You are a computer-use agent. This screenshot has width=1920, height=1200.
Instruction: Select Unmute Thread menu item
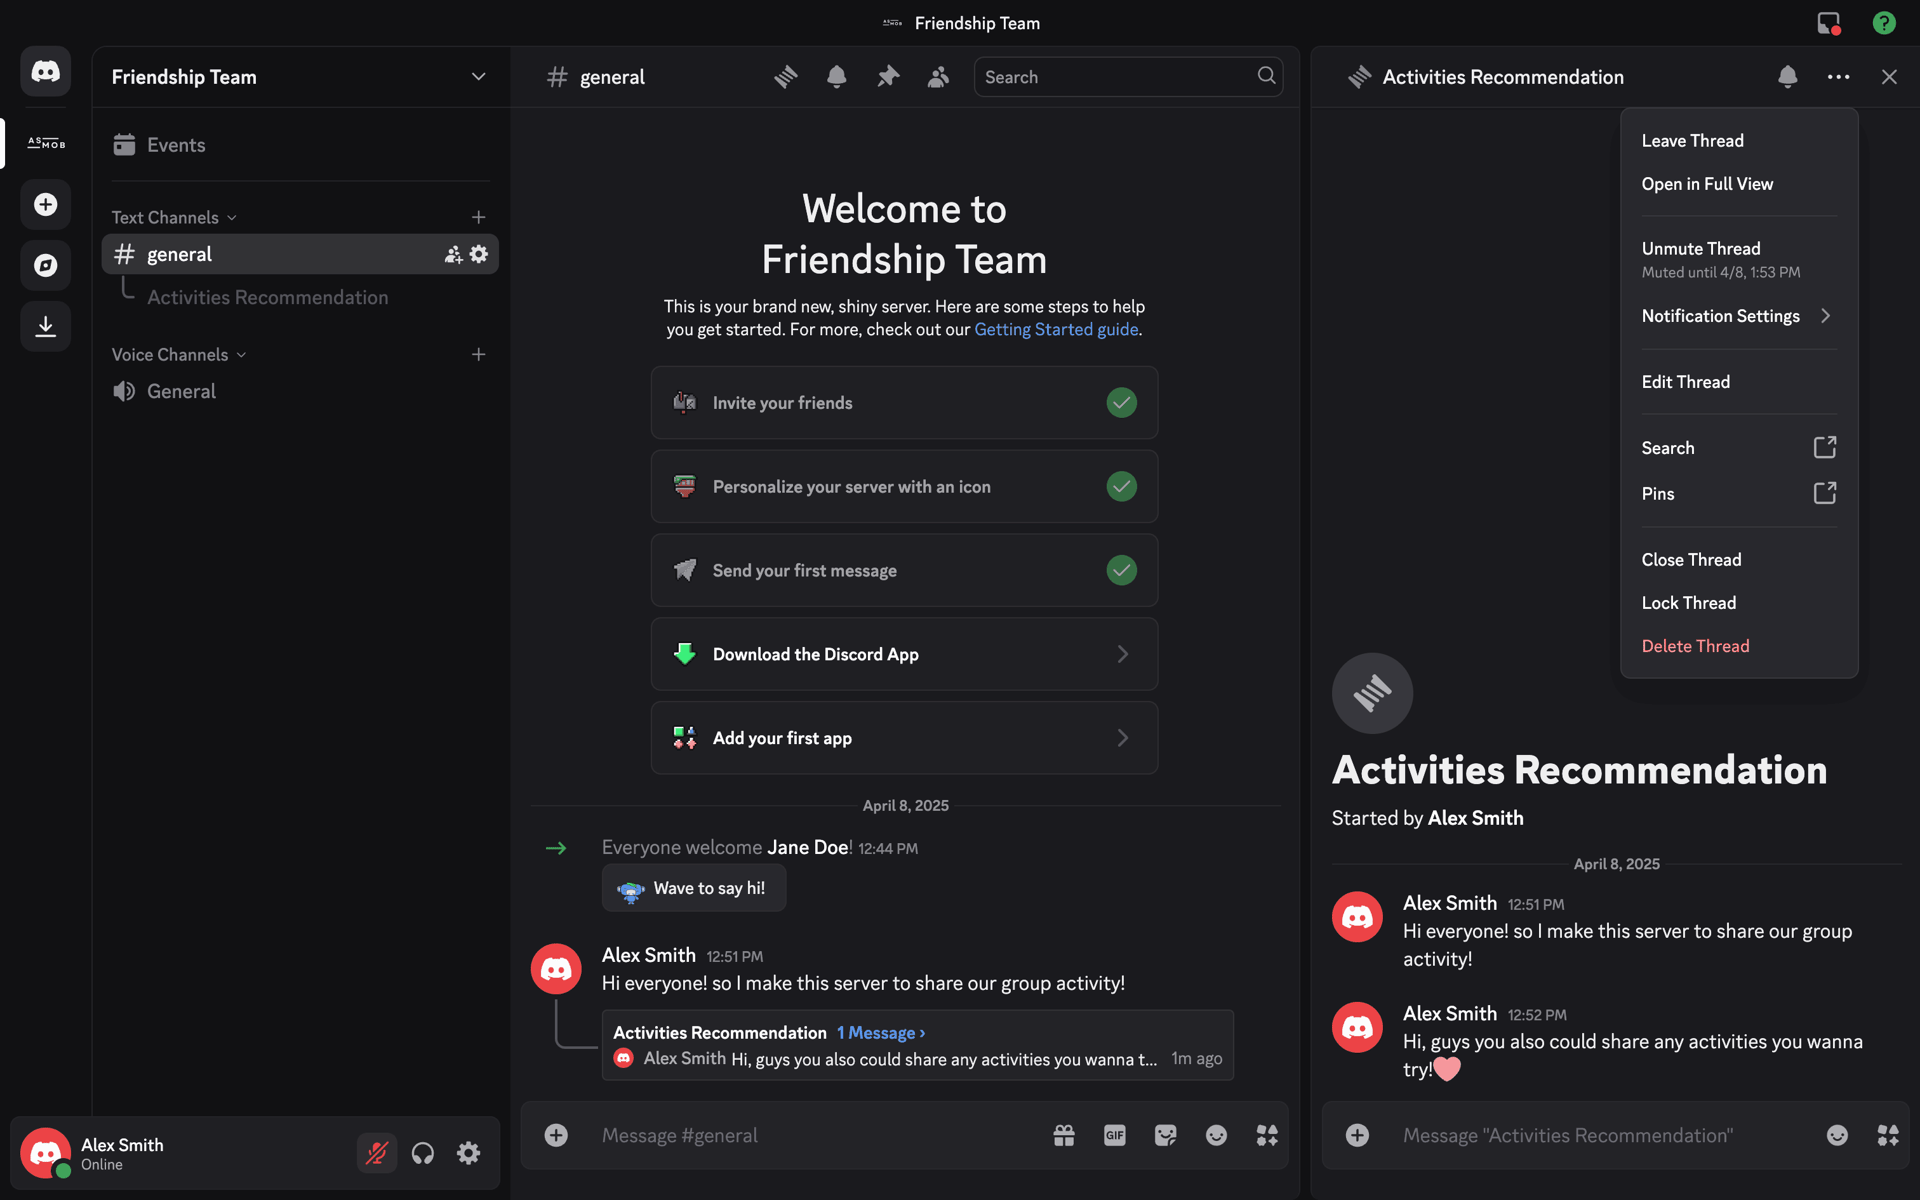point(1739,259)
